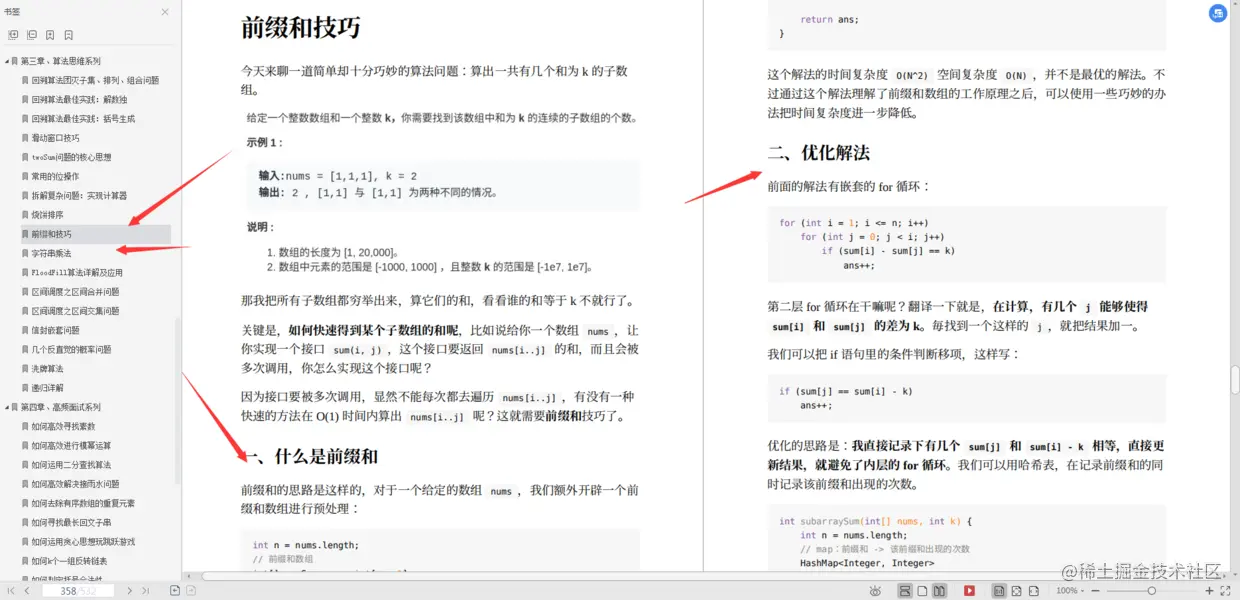Enable continuous scrolling view
Viewport: 1240px width, 600px height.
click(x=905, y=591)
